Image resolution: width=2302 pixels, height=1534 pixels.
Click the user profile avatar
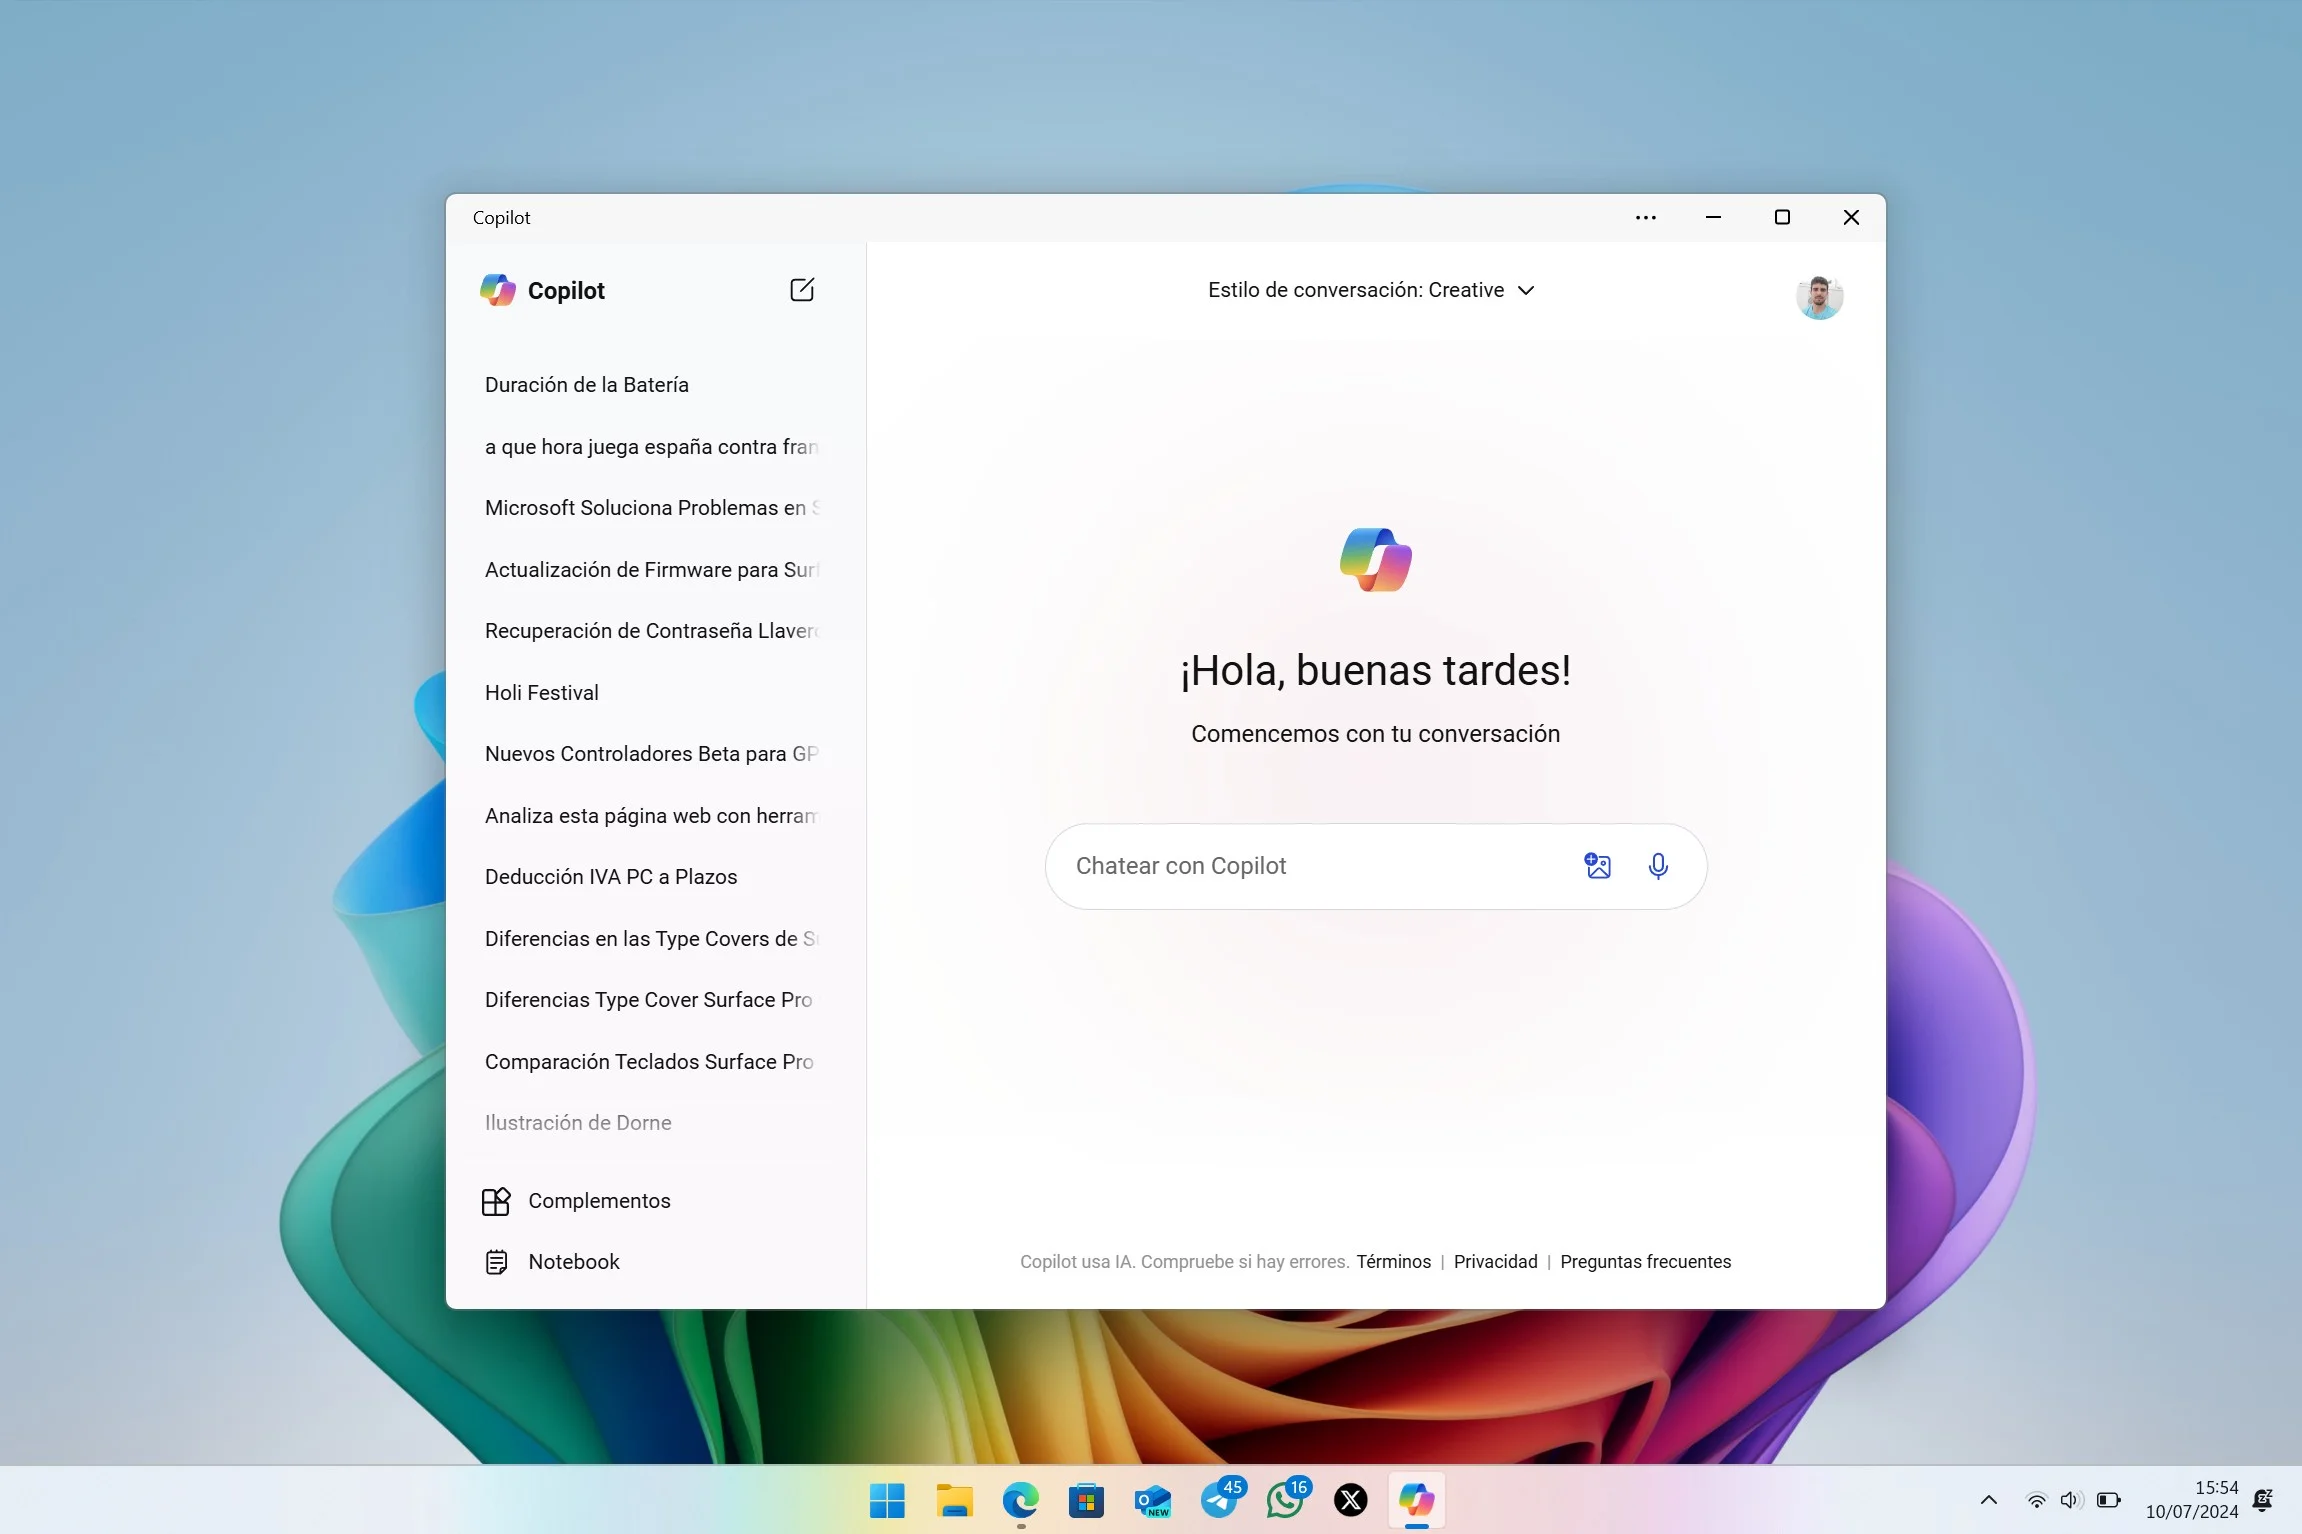click(x=1820, y=296)
